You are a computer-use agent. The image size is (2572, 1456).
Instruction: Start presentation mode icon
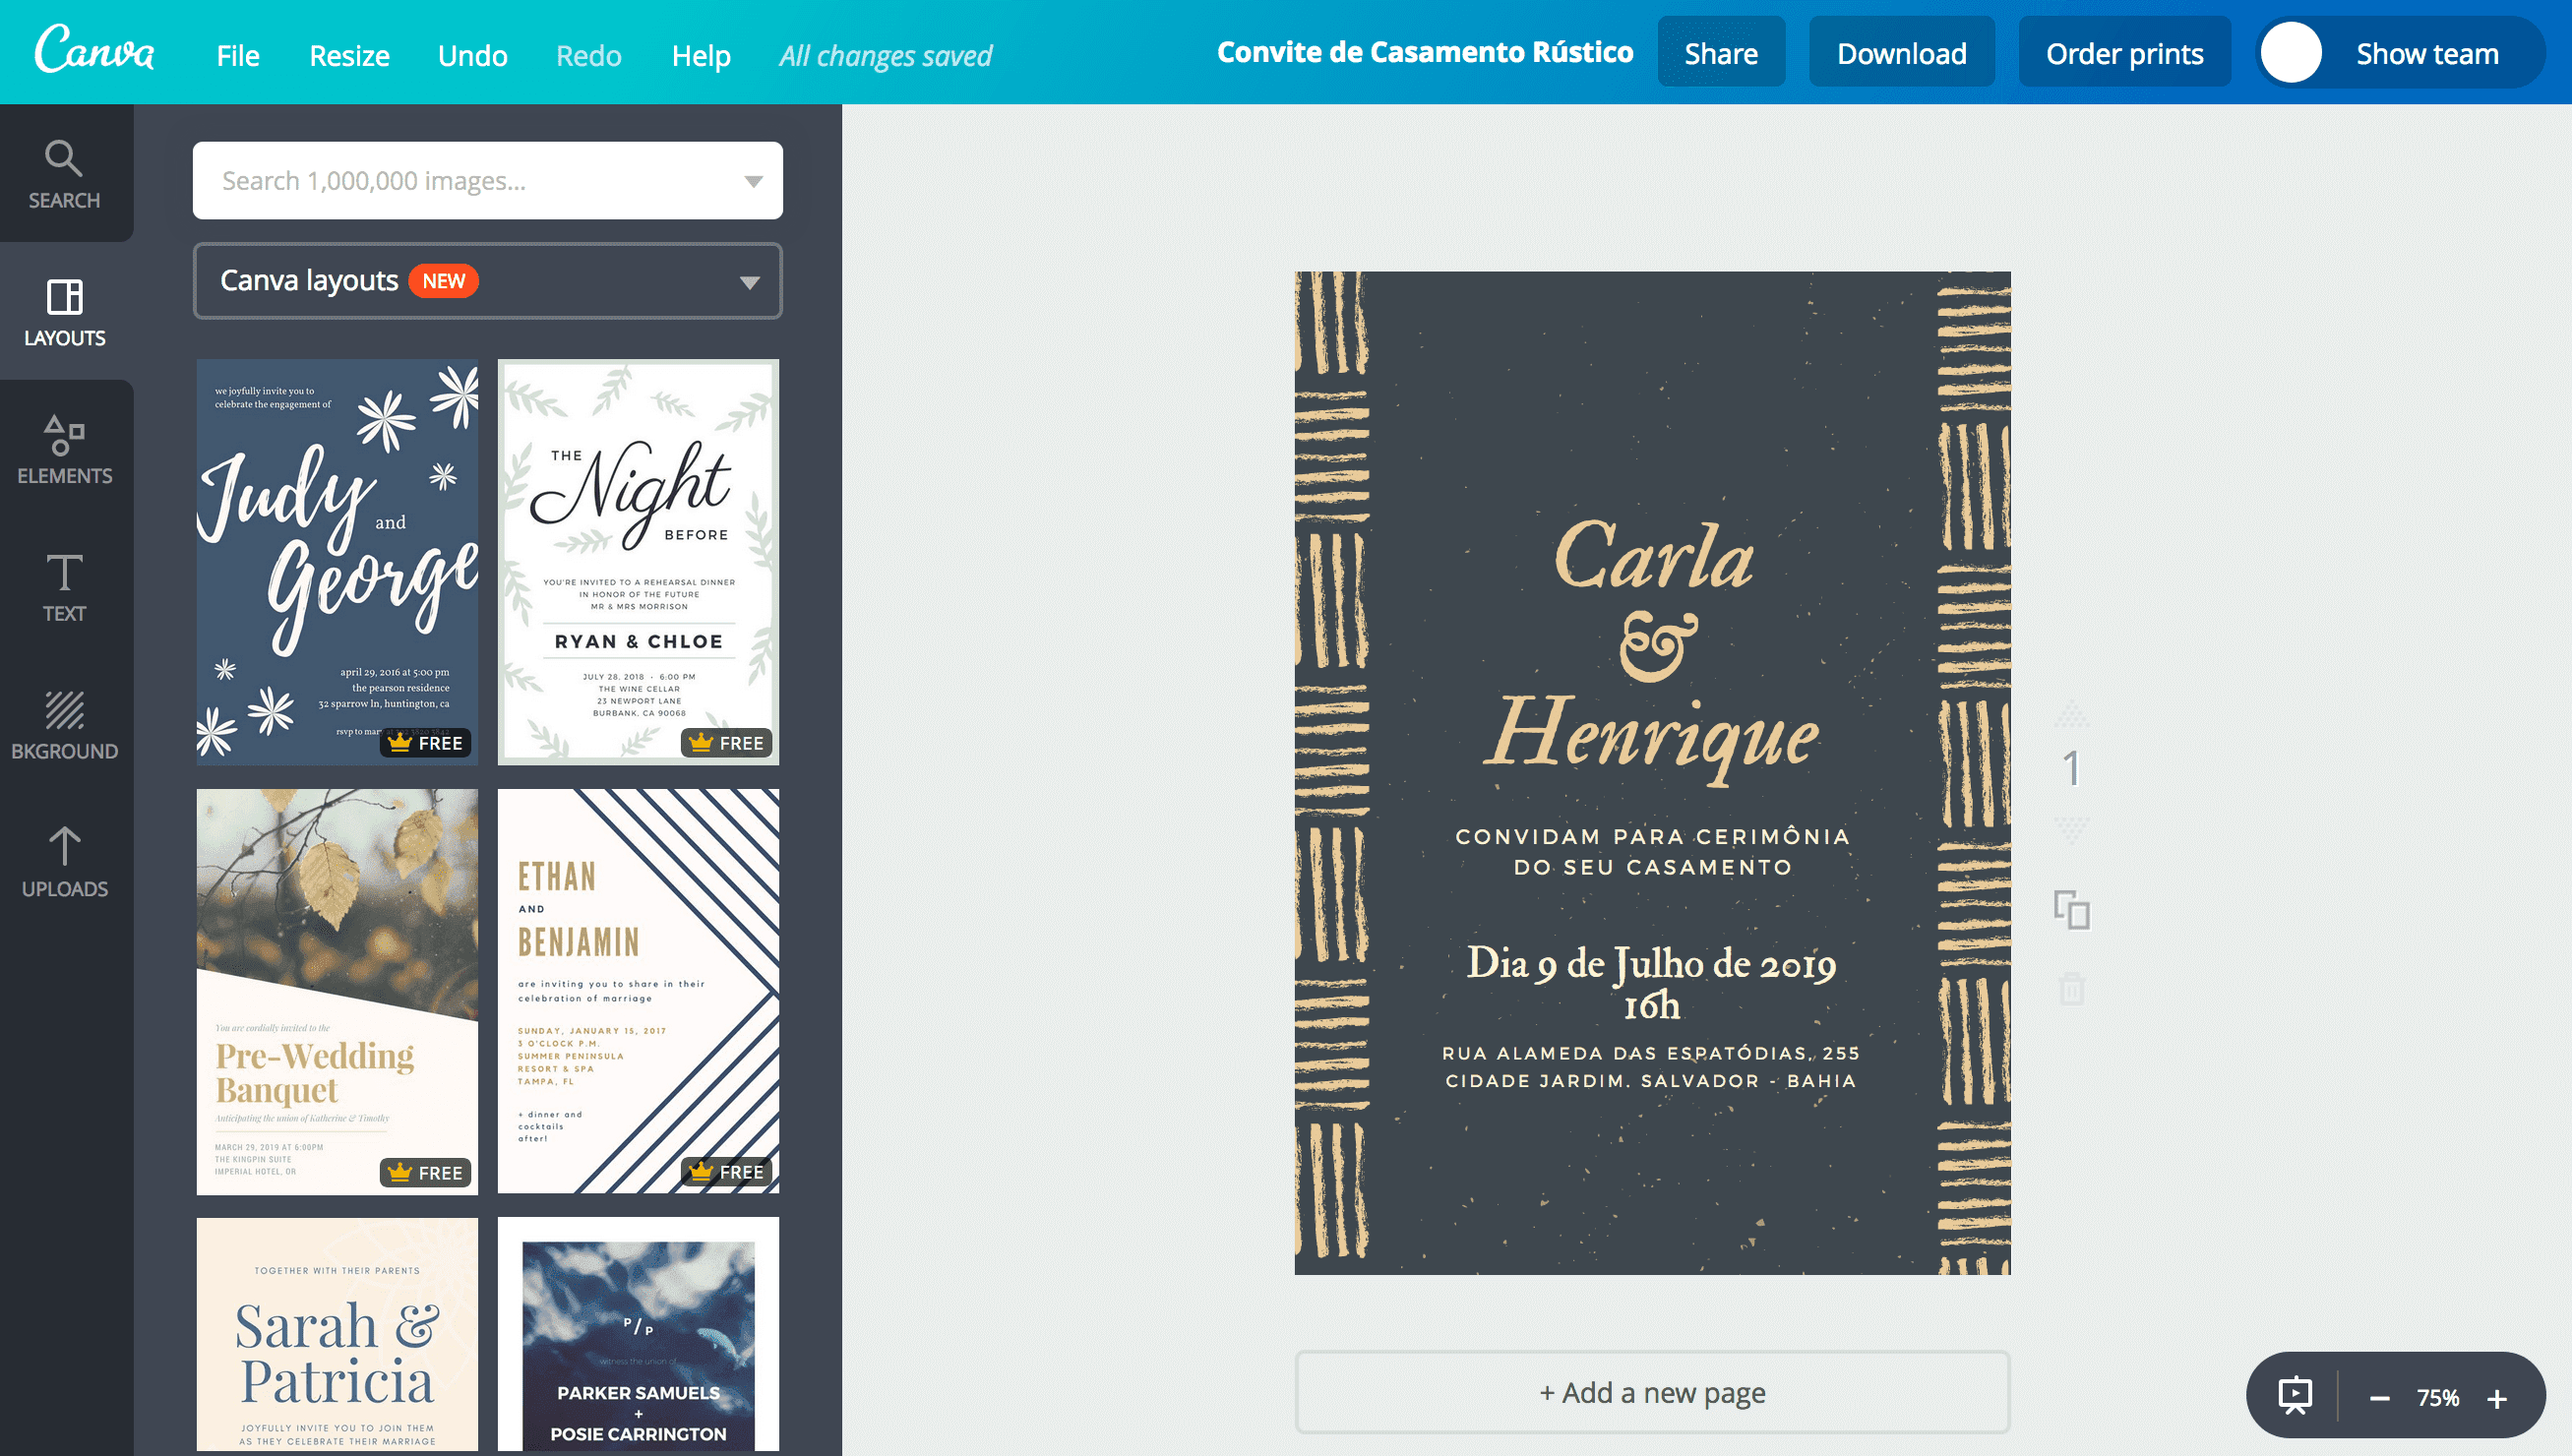(2295, 1396)
